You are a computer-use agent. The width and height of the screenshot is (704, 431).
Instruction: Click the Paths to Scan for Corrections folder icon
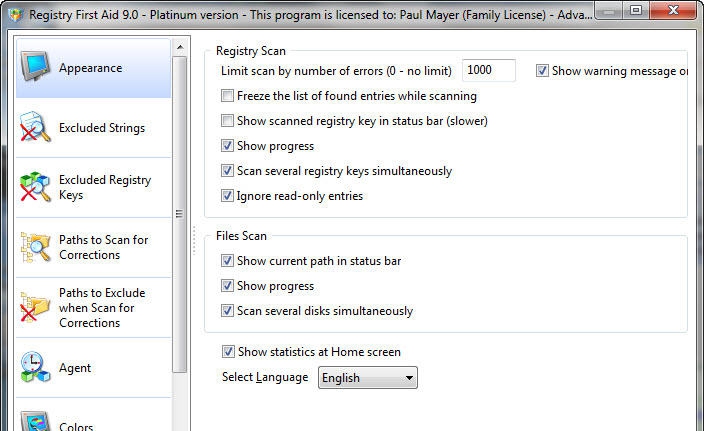coord(35,247)
